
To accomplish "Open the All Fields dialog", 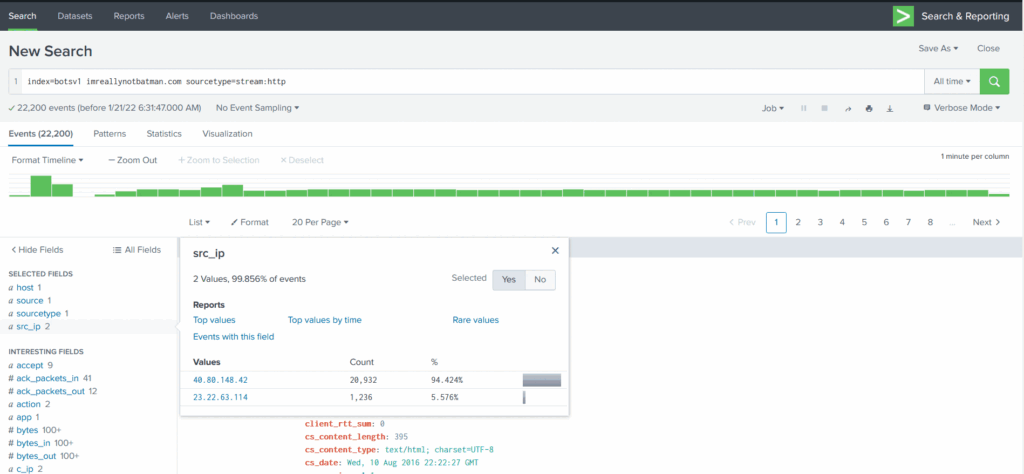I will tap(136, 249).
